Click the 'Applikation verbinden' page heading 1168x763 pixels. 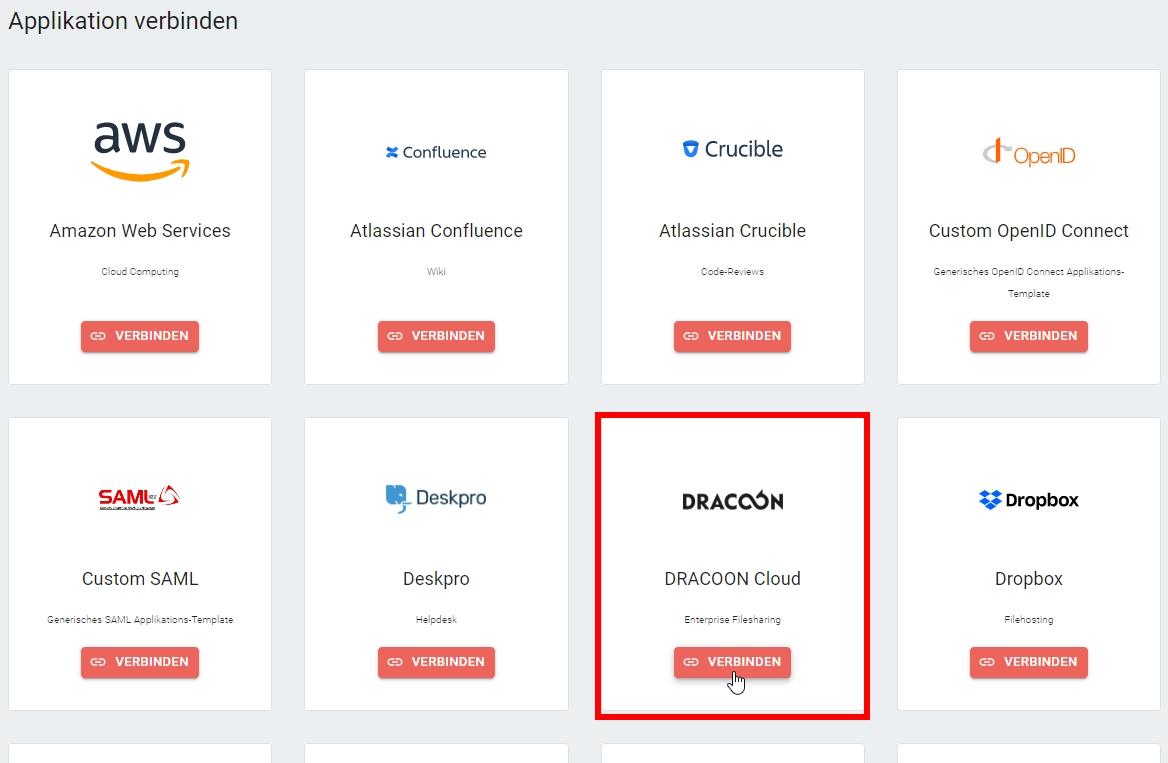(123, 21)
